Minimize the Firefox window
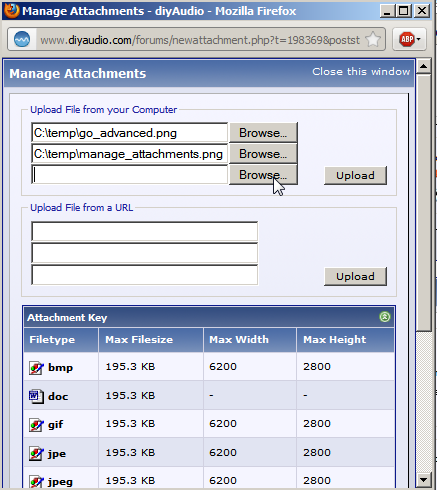The width and height of the screenshot is (437, 490). point(387,11)
